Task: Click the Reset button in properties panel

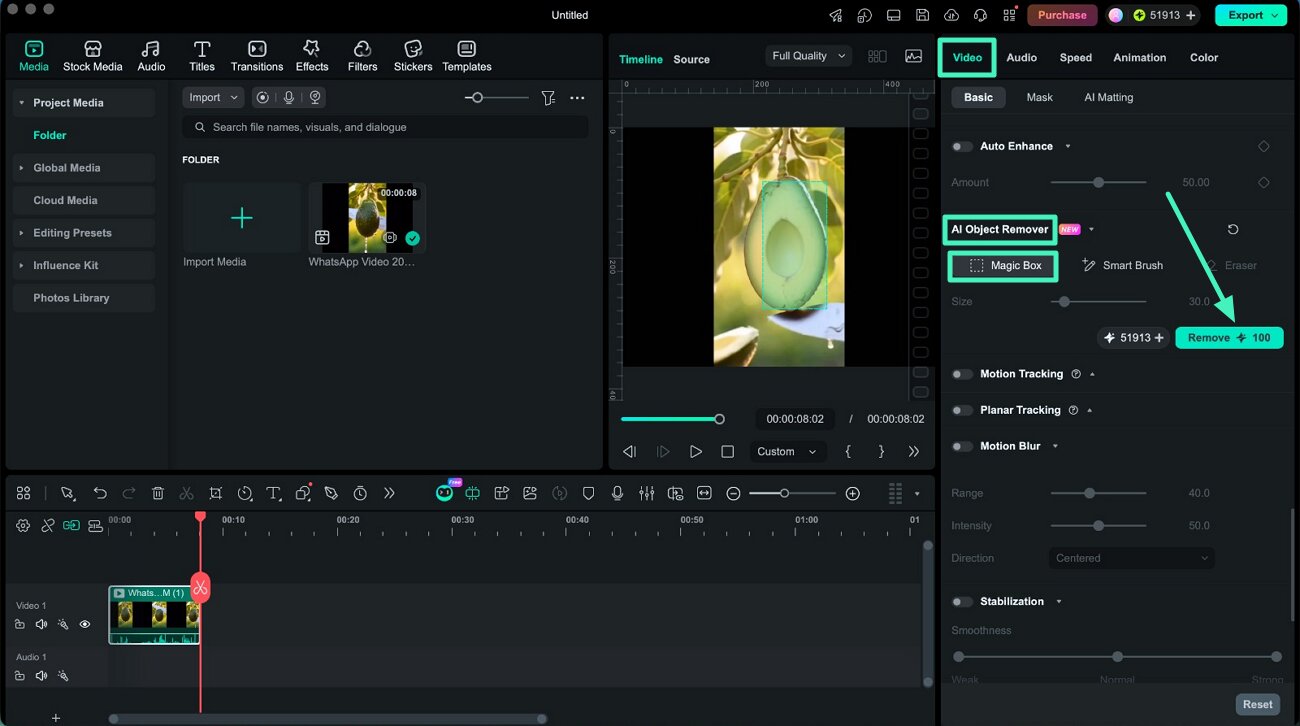Action: (1257, 704)
